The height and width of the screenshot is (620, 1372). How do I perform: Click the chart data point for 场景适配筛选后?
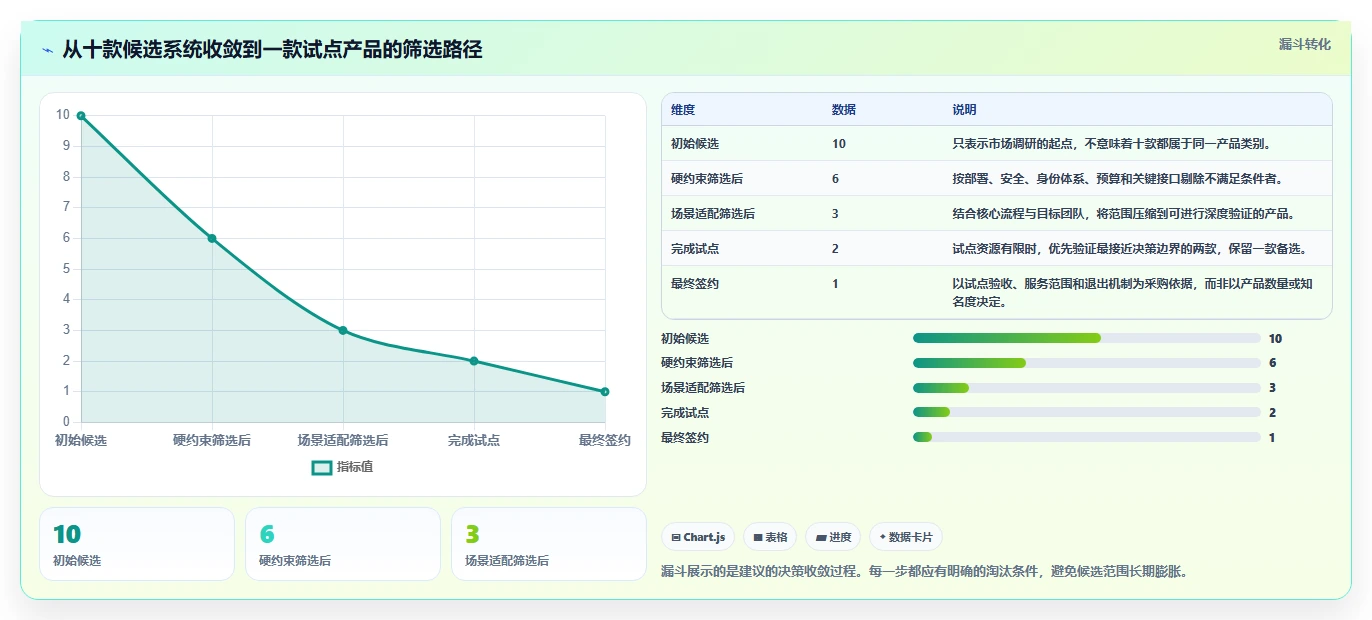[x=343, y=330]
